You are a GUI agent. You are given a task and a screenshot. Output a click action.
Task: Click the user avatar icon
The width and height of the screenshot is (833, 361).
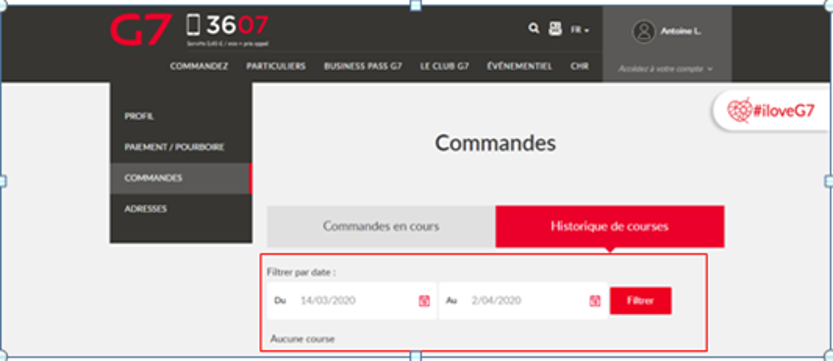pyautogui.click(x=644, y=31)
